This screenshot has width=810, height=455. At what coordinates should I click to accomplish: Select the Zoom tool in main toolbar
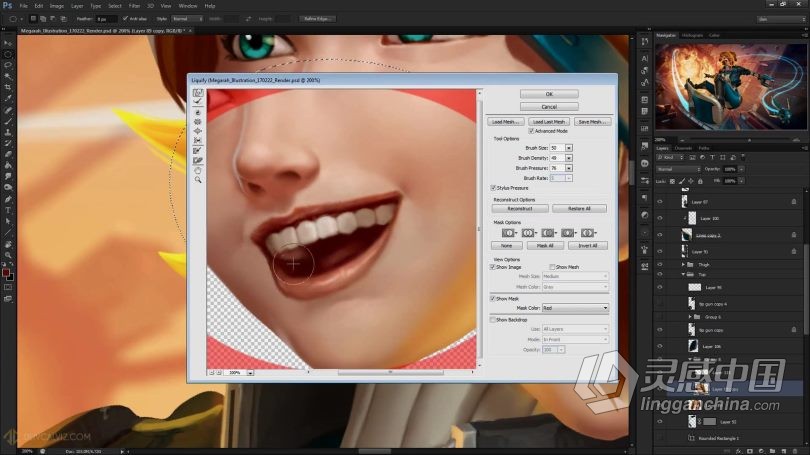click(8, 255)
